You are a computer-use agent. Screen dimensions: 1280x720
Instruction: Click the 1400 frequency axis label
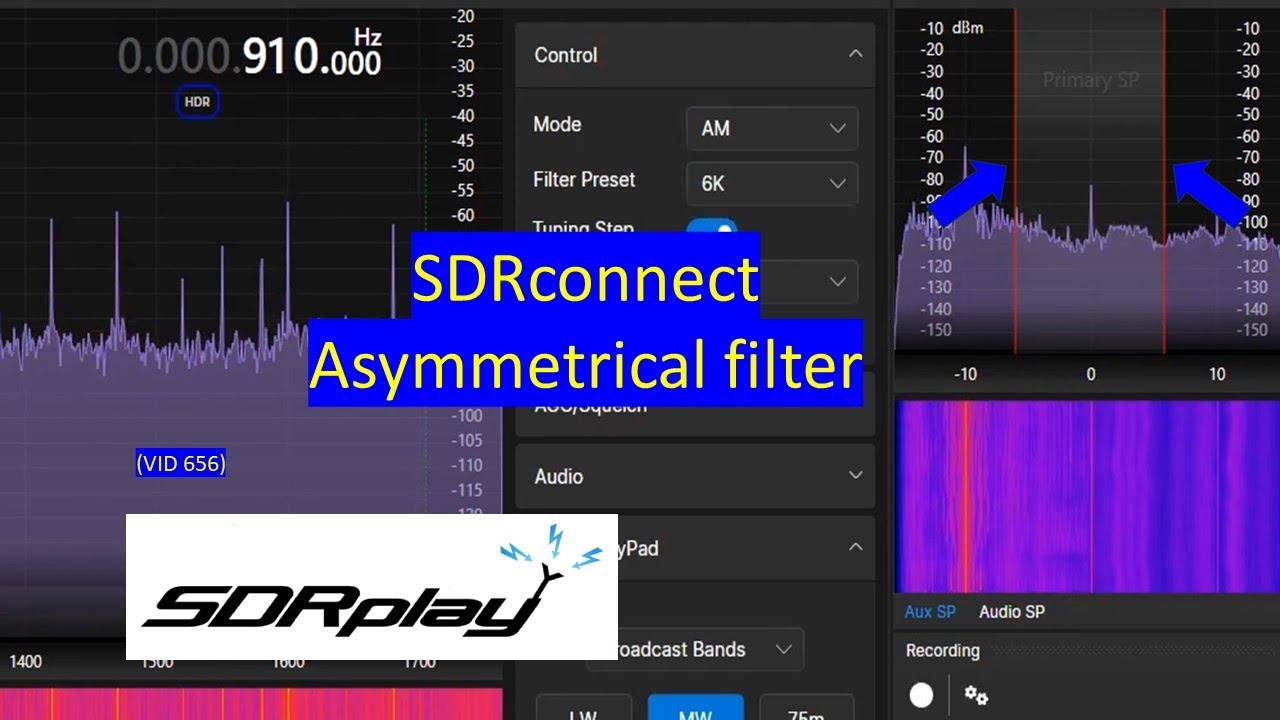coord(25,662)
